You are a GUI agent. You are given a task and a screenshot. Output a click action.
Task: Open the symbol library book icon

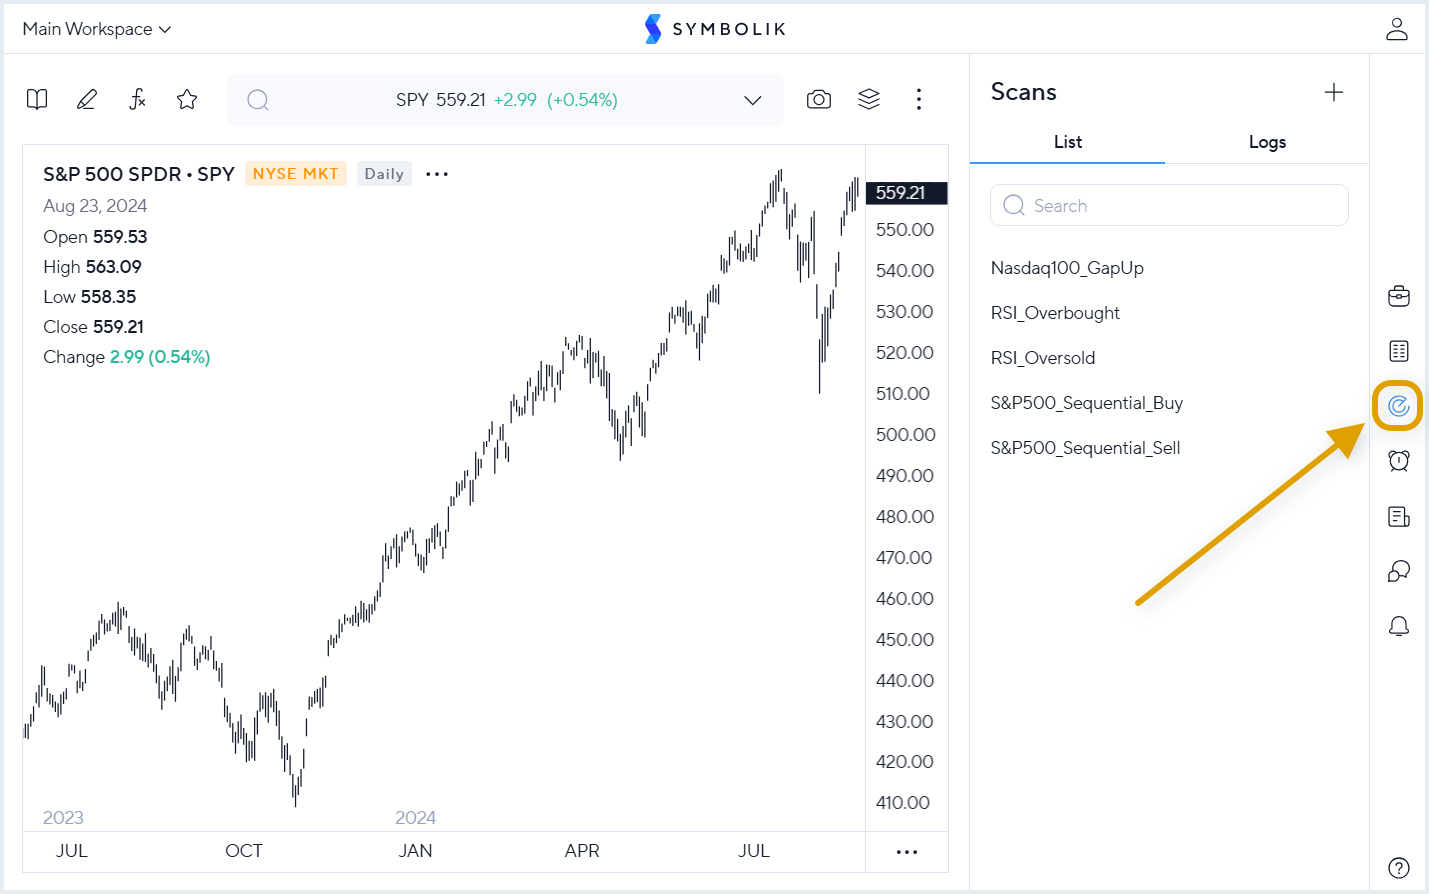(37, 99)
